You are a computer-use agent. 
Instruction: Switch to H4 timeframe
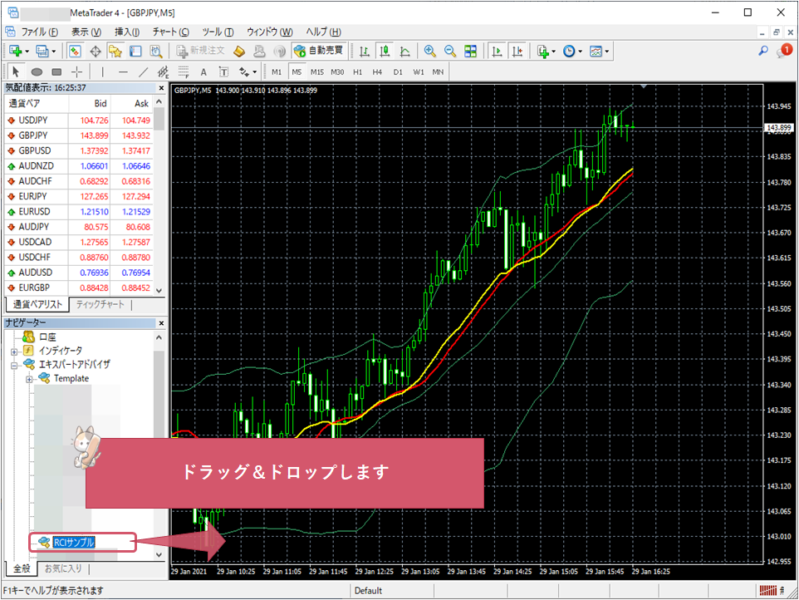pyautogui.click(x=377, y=72)
